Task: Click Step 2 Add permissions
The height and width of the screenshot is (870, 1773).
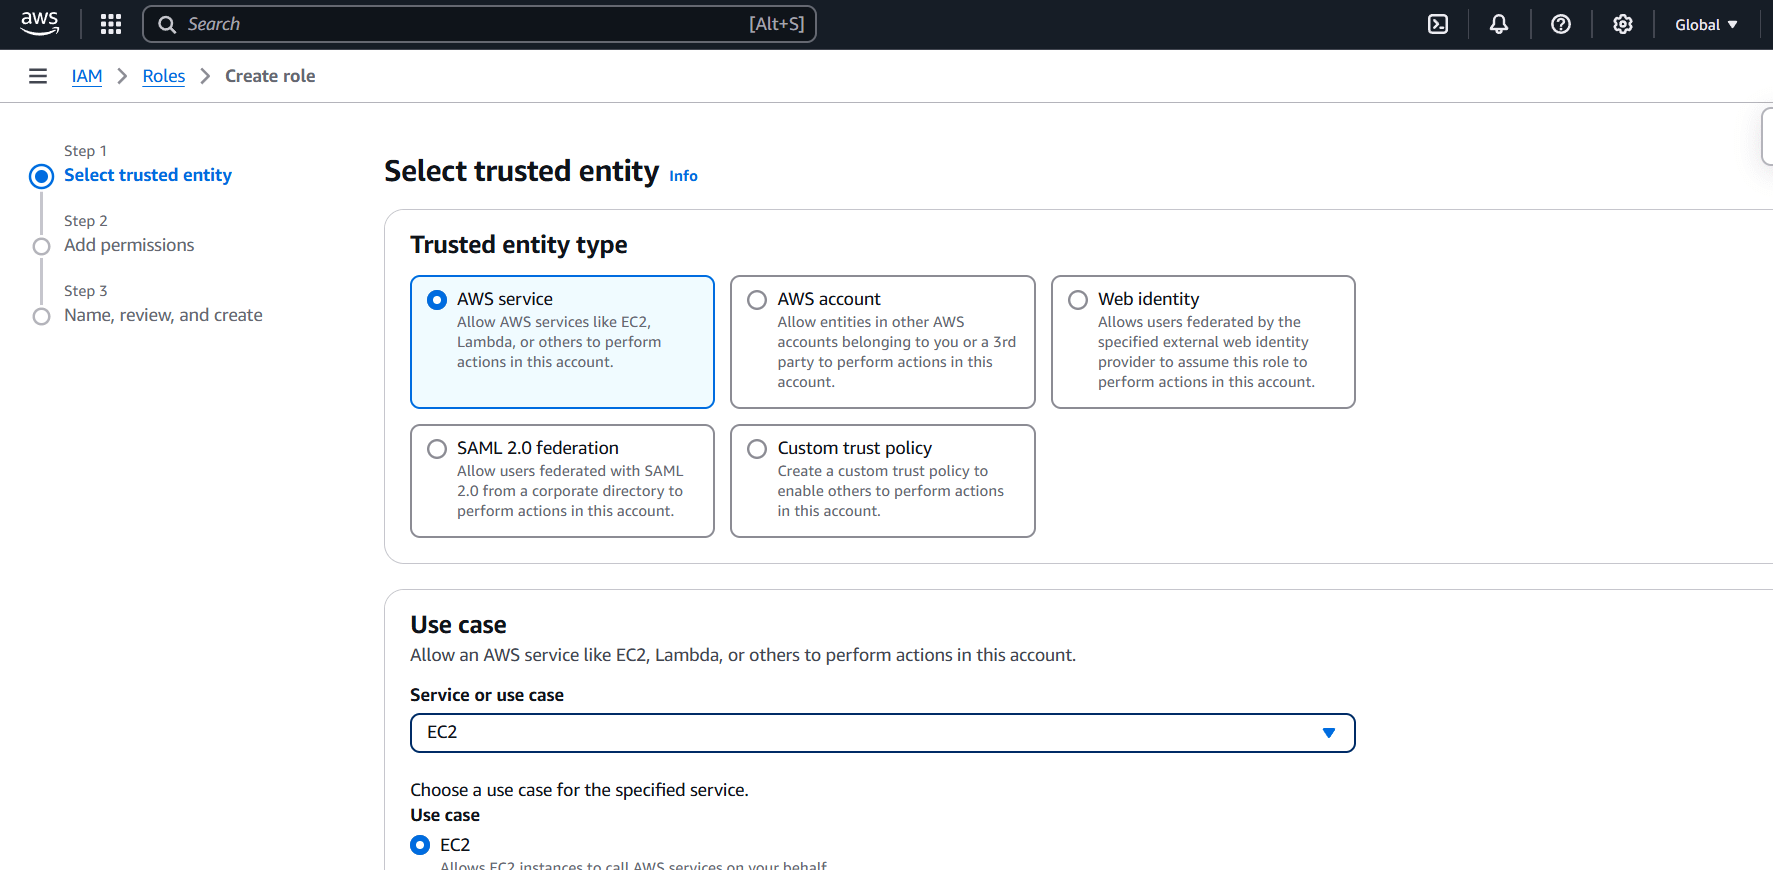Action: point(129,245)
